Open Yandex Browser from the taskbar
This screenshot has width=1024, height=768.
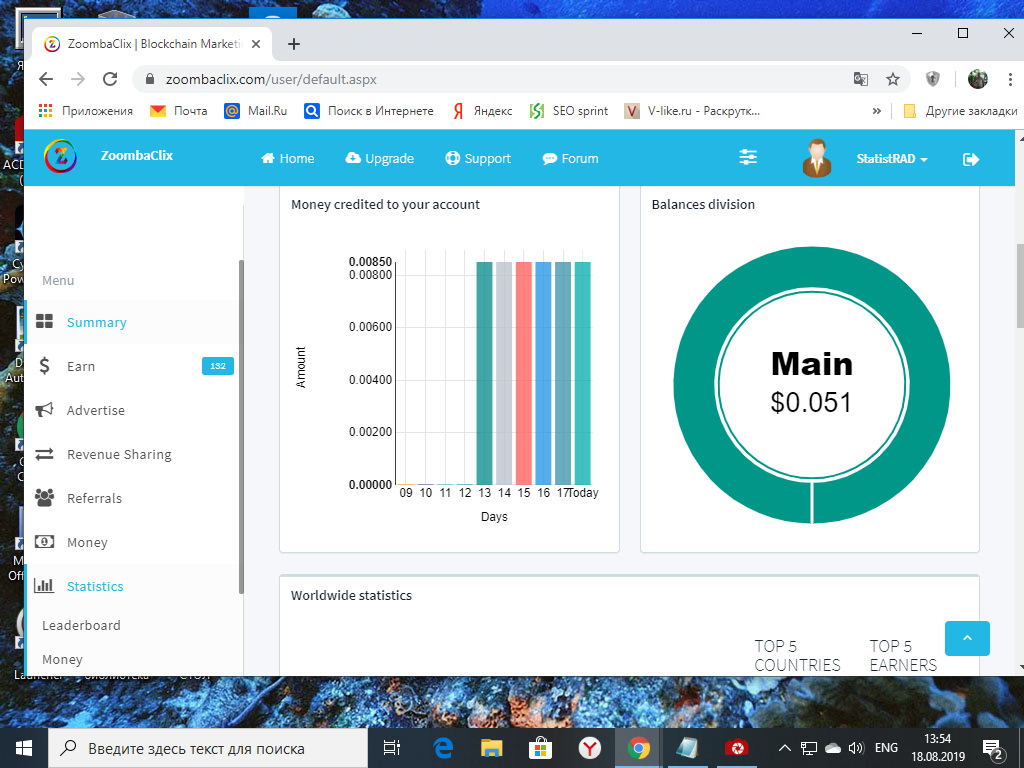pyautogui.click(x=590, y=748)
